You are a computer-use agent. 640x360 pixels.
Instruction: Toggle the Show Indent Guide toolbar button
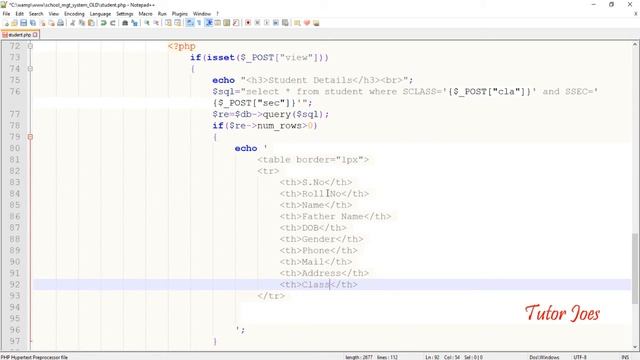tap(209, 23)
